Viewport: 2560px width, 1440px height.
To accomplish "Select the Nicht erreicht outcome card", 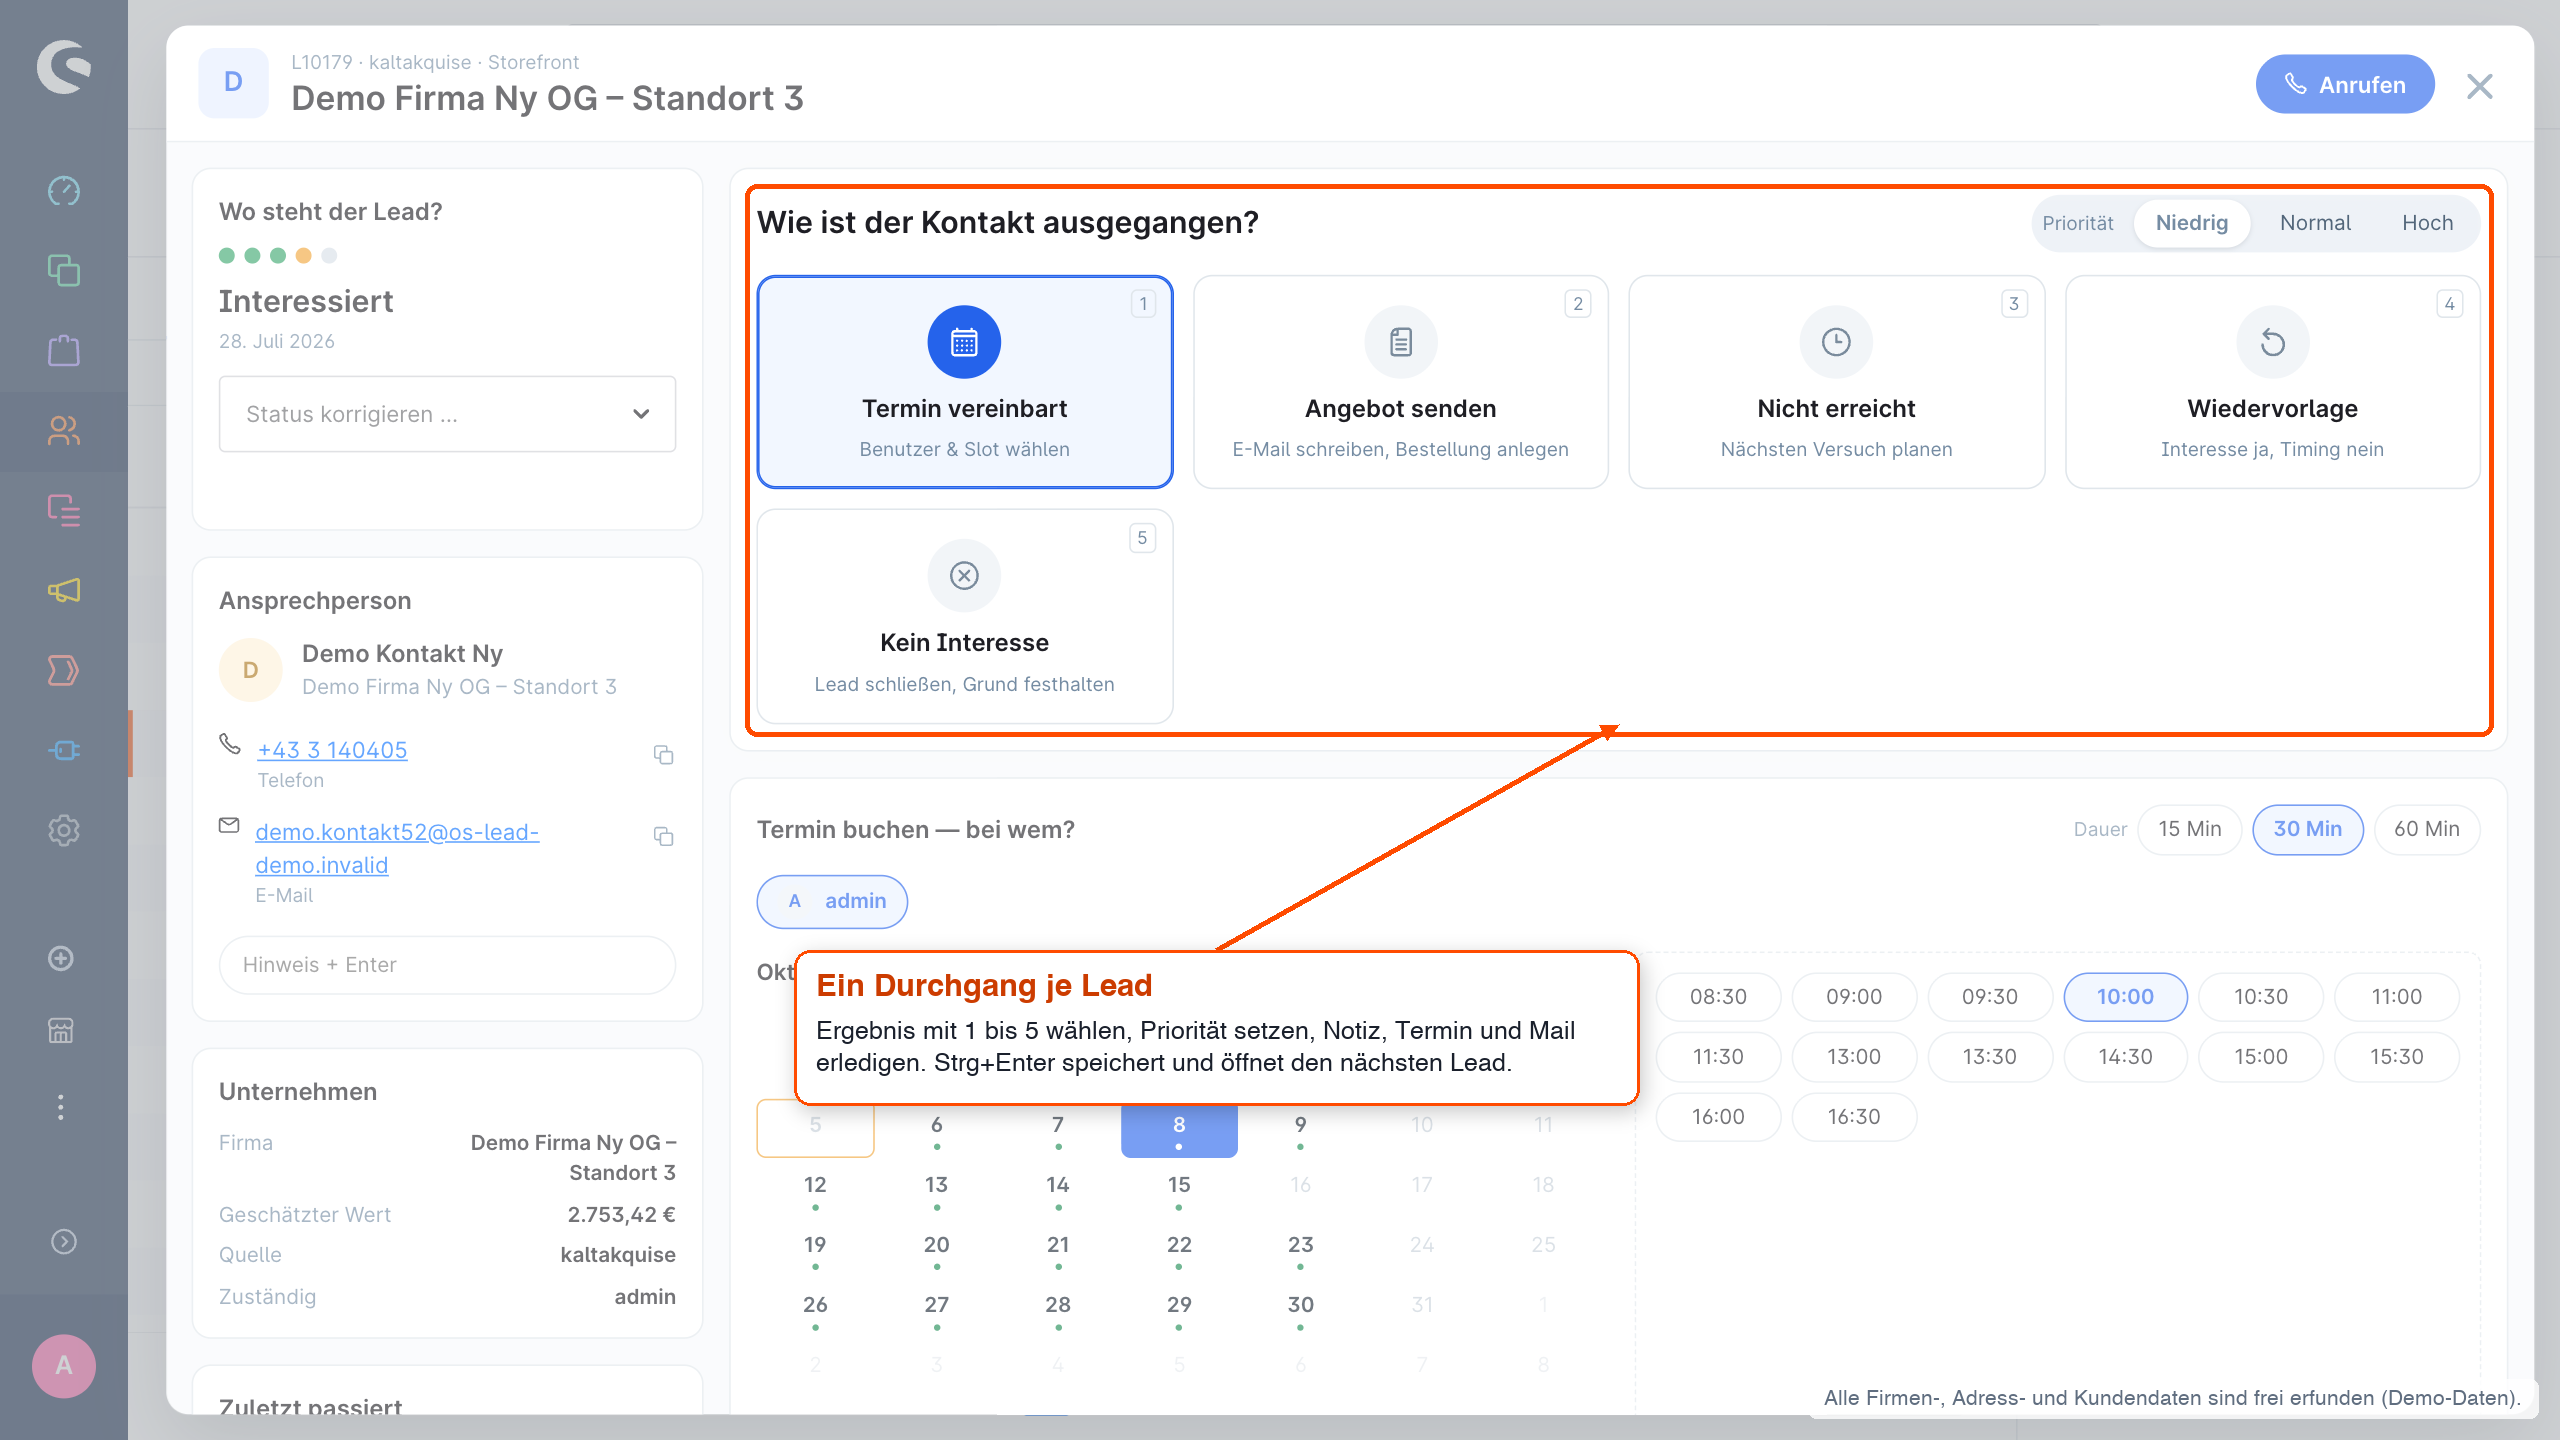I will click(1836, 382).
